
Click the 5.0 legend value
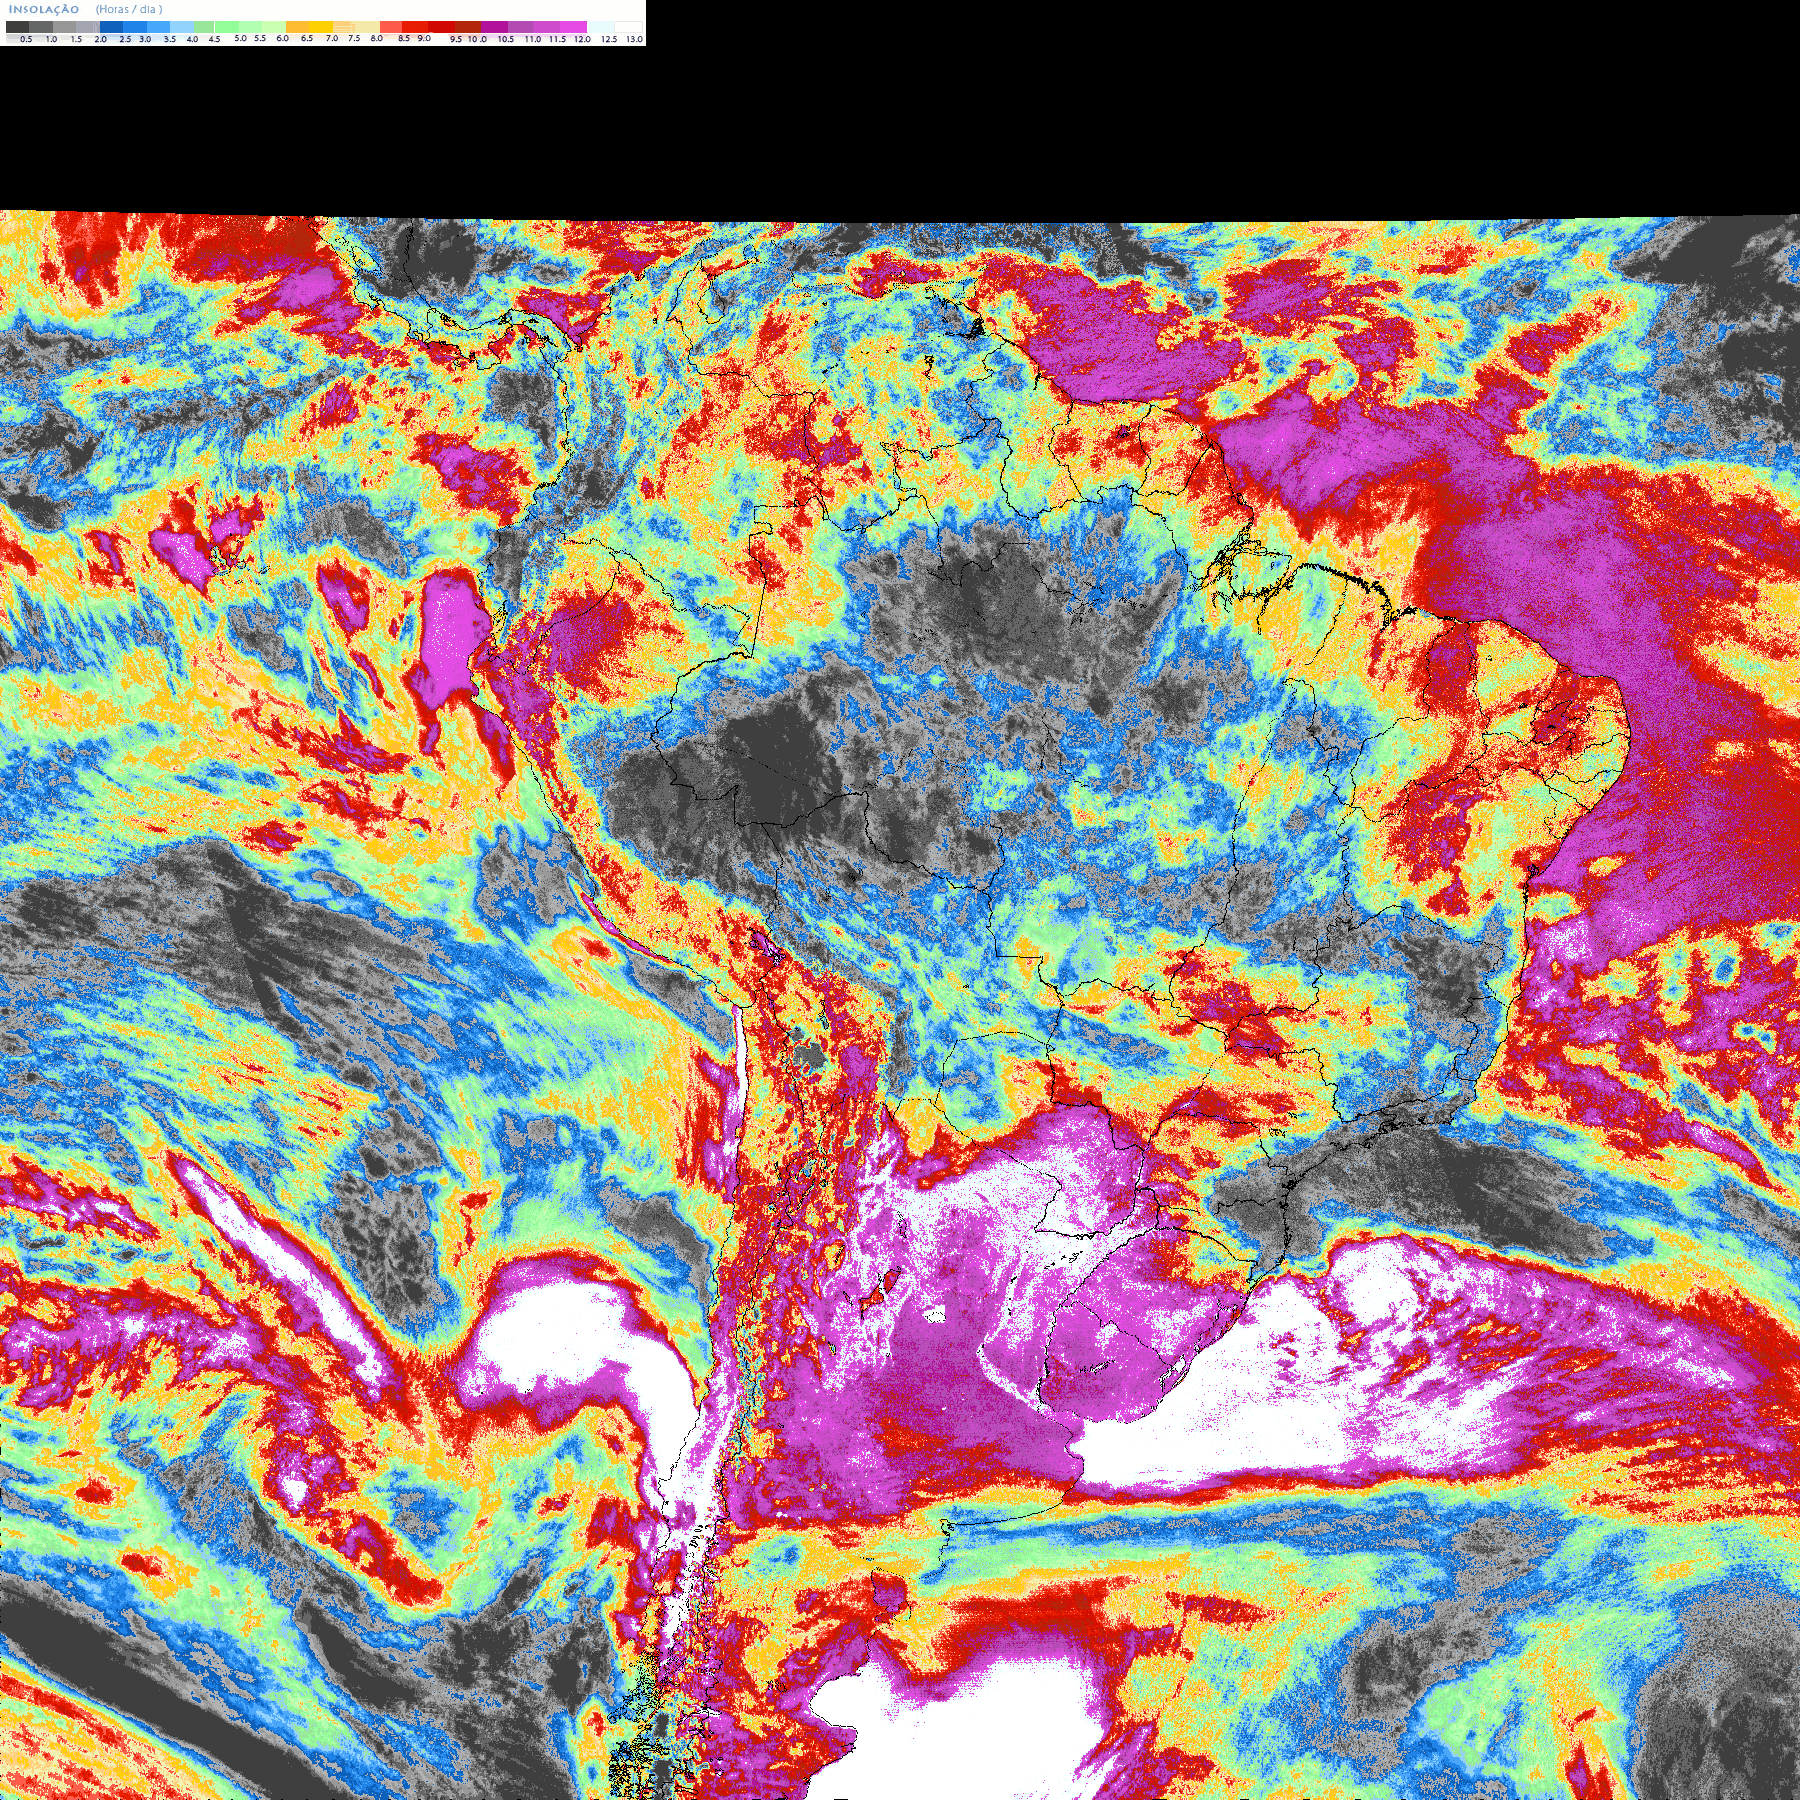coord(240,38)
